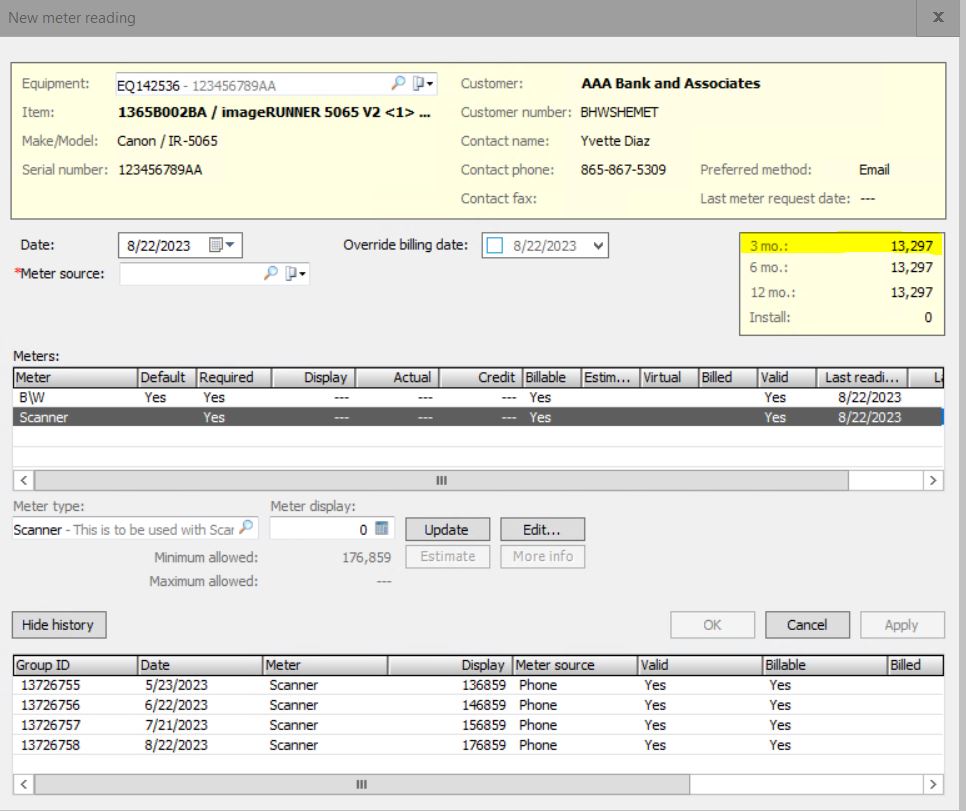Click the 12 mo. volume value
The image size is (966, 811).
click(911, 292)
